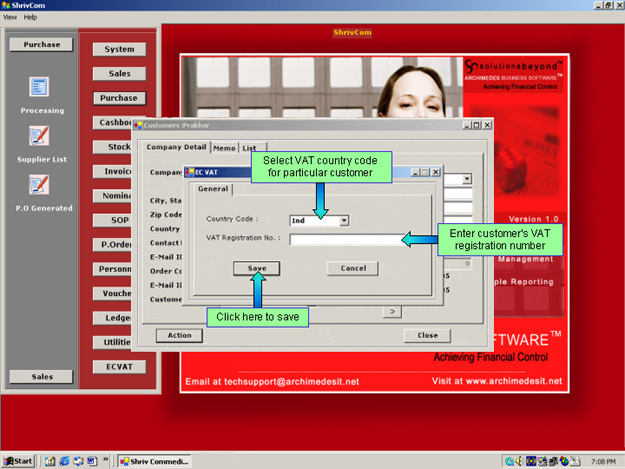Open the Country Code dropdown

point(344,220)
